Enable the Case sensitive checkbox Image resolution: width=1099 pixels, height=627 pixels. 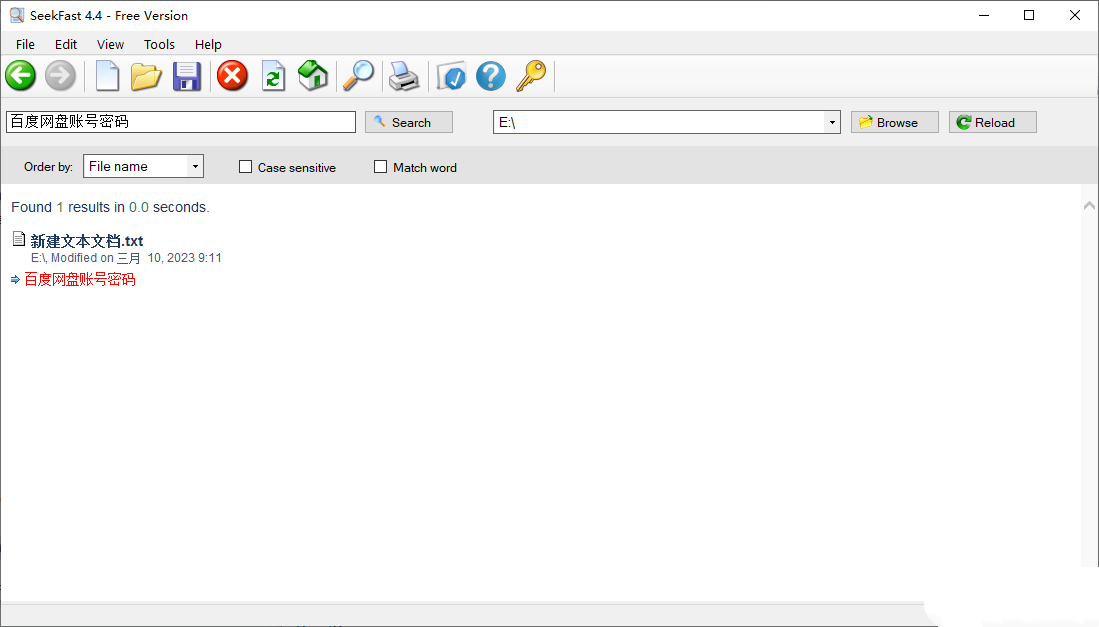point(245,167)
